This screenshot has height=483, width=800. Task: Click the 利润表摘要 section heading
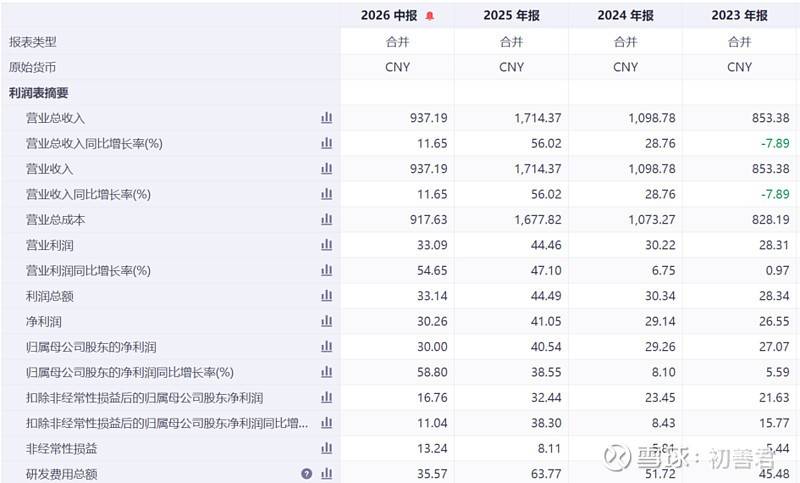tap(39, 93)
